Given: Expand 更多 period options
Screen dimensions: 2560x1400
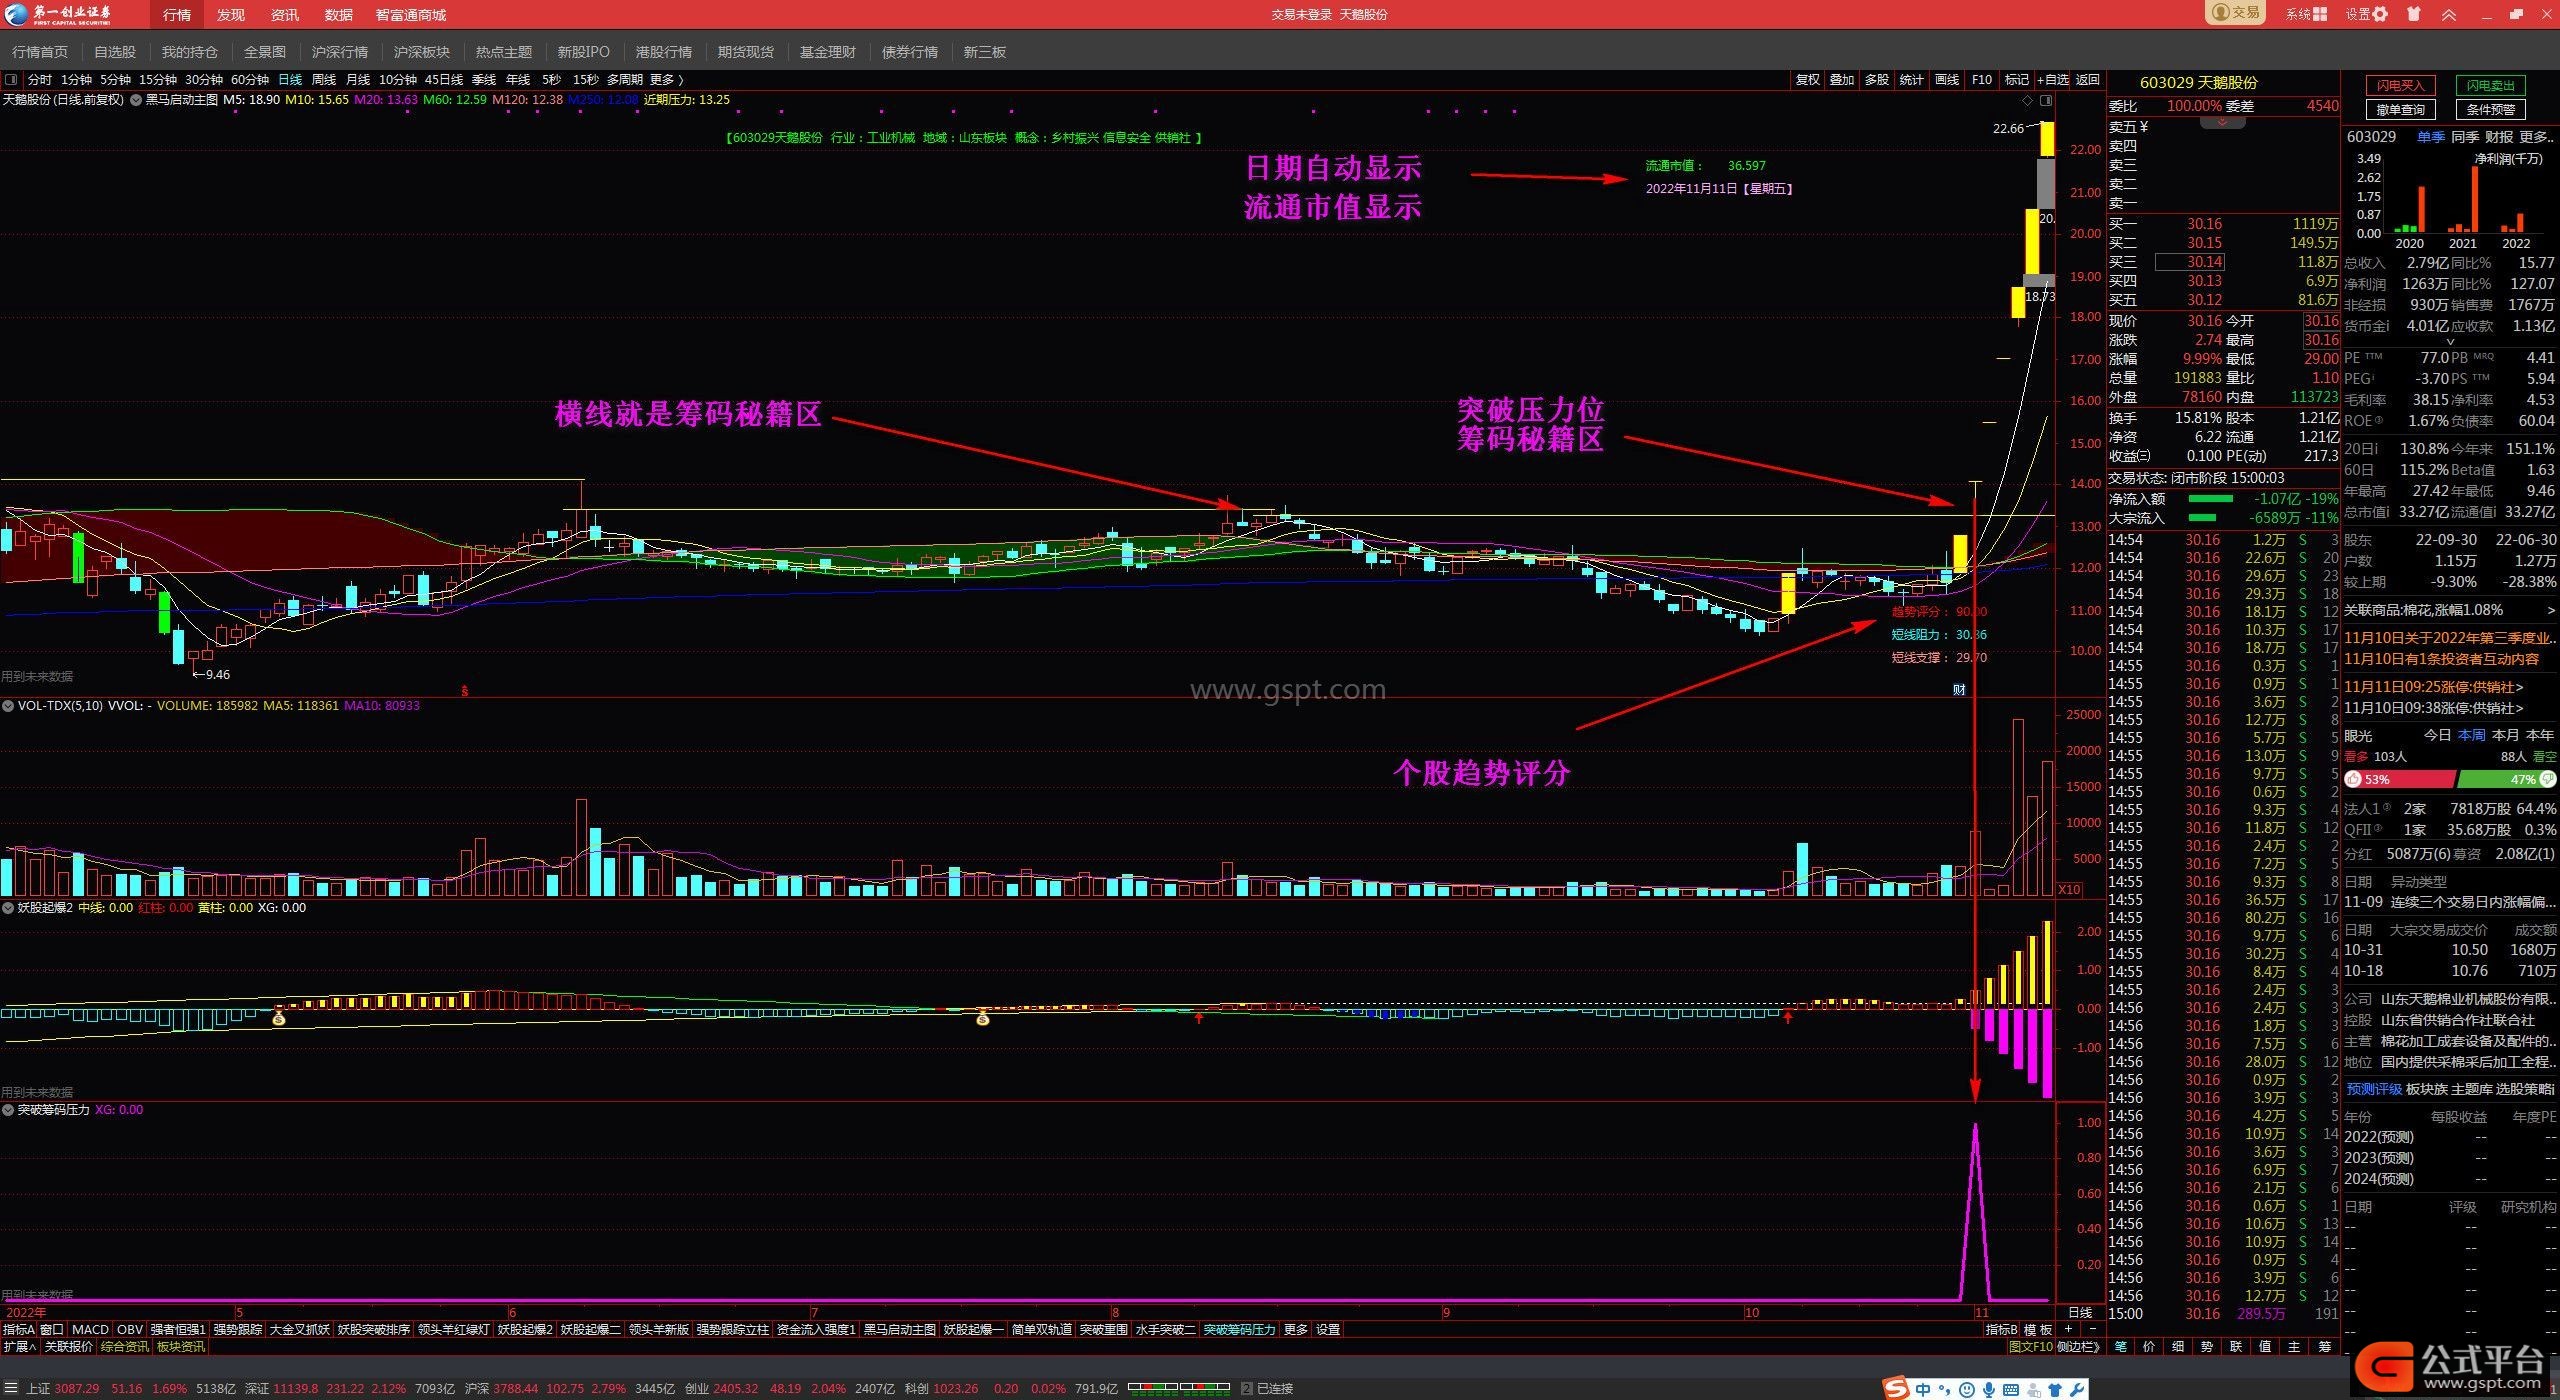Looking at the screenshot, I should point(667,79).
